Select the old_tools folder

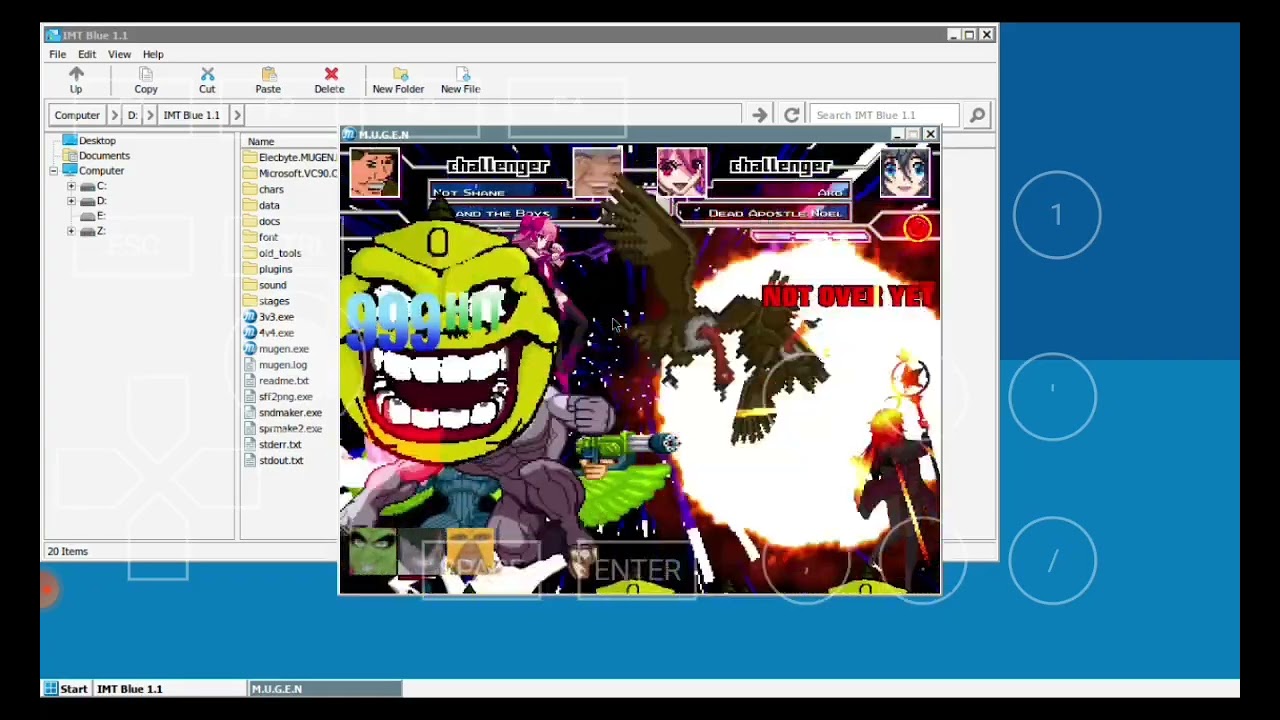pyautogui.click(x=272, y=253)
